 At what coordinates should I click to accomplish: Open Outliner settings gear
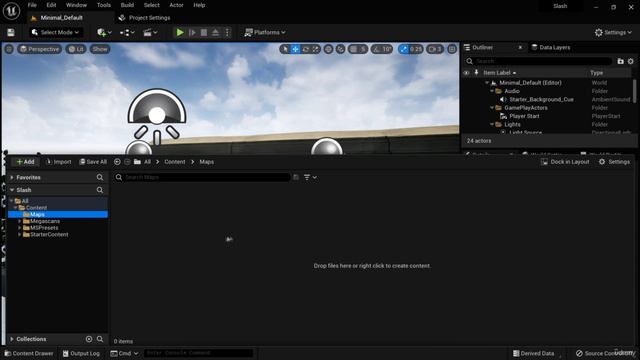(x=631, y=61)
